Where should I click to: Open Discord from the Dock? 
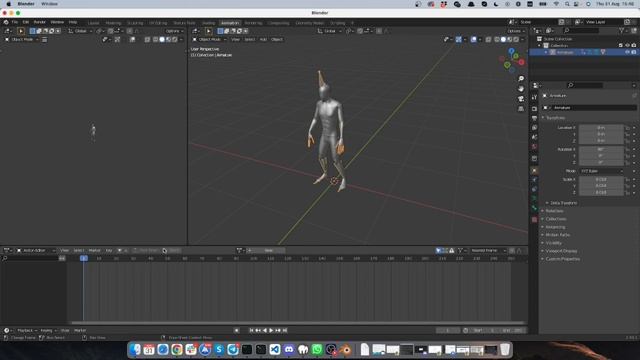[289, 349]
